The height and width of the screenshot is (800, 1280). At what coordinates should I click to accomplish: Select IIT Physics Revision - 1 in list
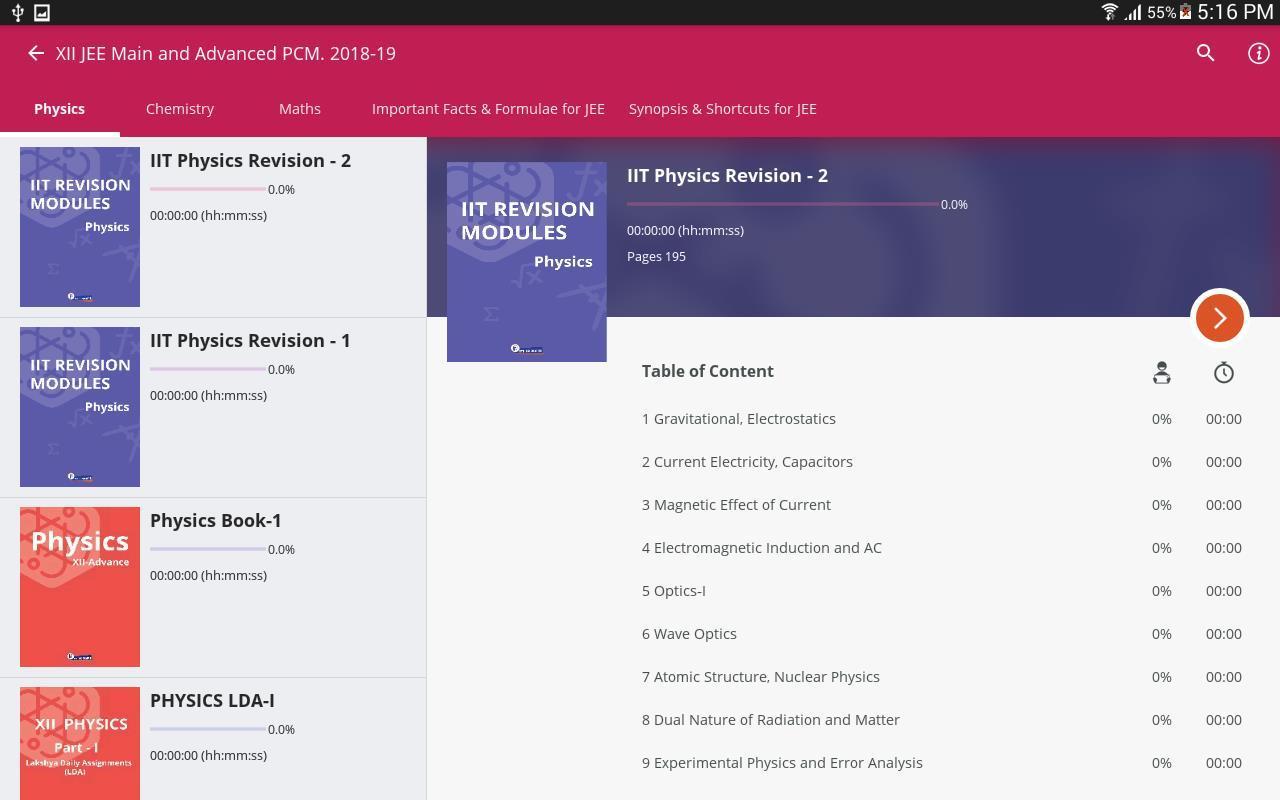tap(213, 407)
